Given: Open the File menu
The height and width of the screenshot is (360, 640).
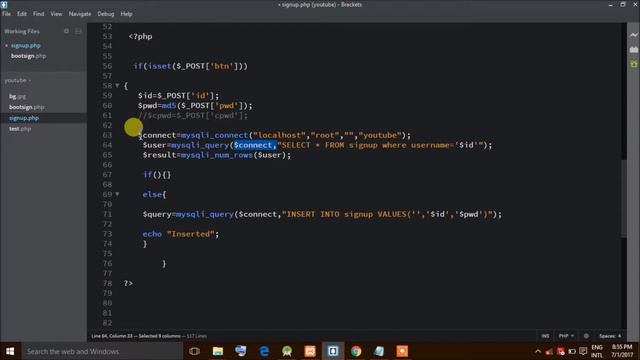Looking at the screenshot, I should 7,14.
